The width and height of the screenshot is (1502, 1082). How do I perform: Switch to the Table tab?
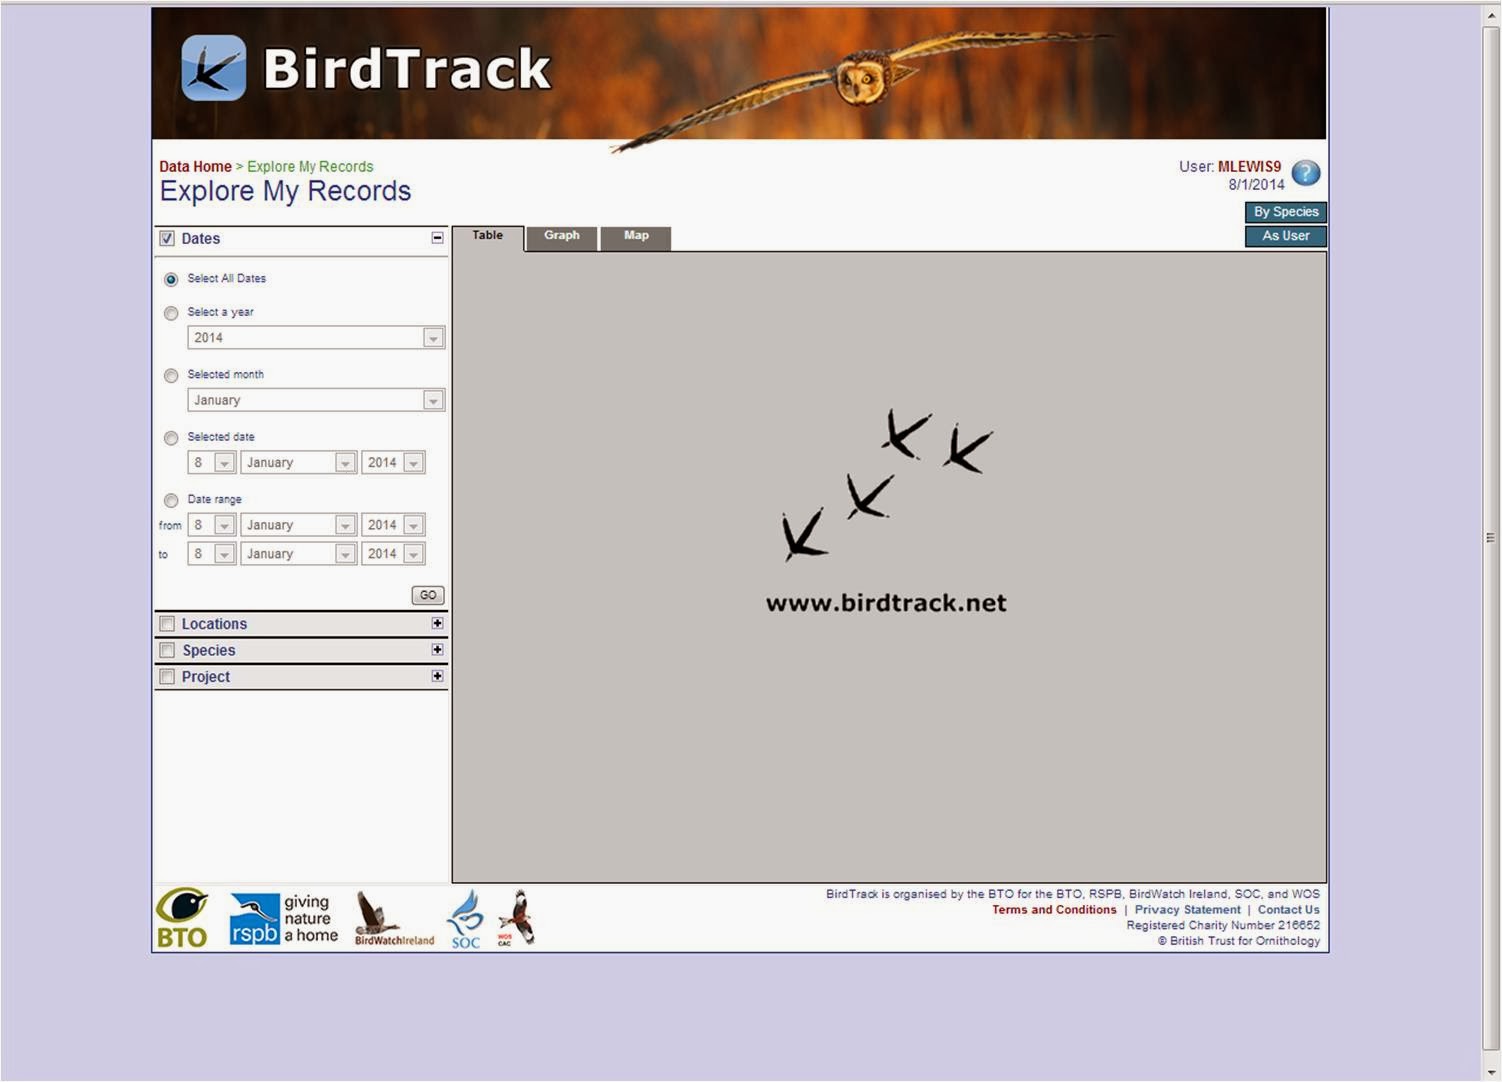coord(488,238)
